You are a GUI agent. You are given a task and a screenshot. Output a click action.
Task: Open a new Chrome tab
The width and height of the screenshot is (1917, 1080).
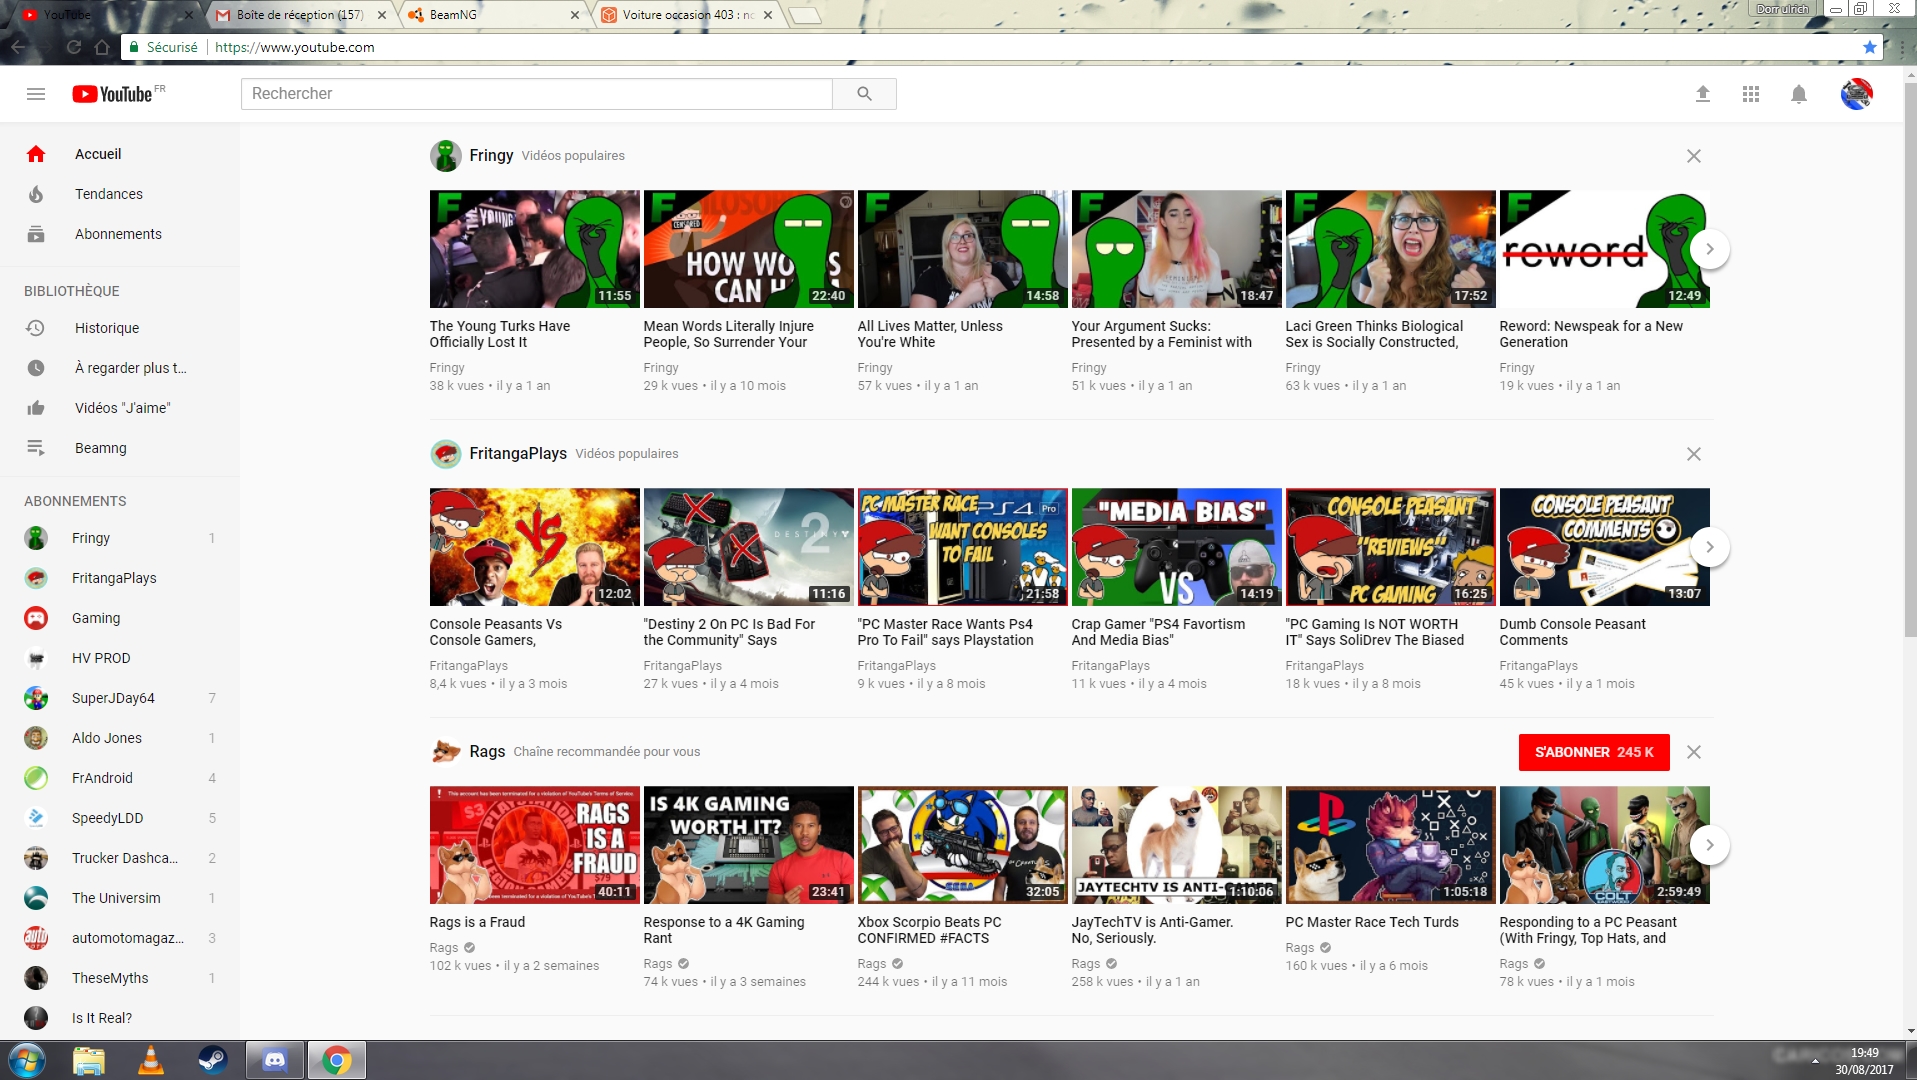(x=805, y=15)
